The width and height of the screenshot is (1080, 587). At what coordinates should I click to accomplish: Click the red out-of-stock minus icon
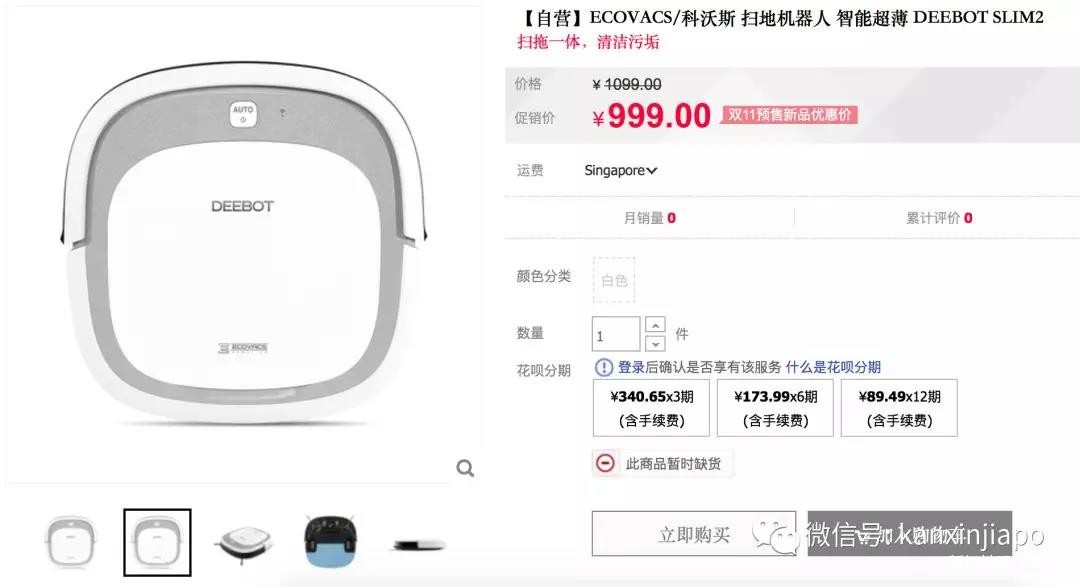[x=605, y=463]
